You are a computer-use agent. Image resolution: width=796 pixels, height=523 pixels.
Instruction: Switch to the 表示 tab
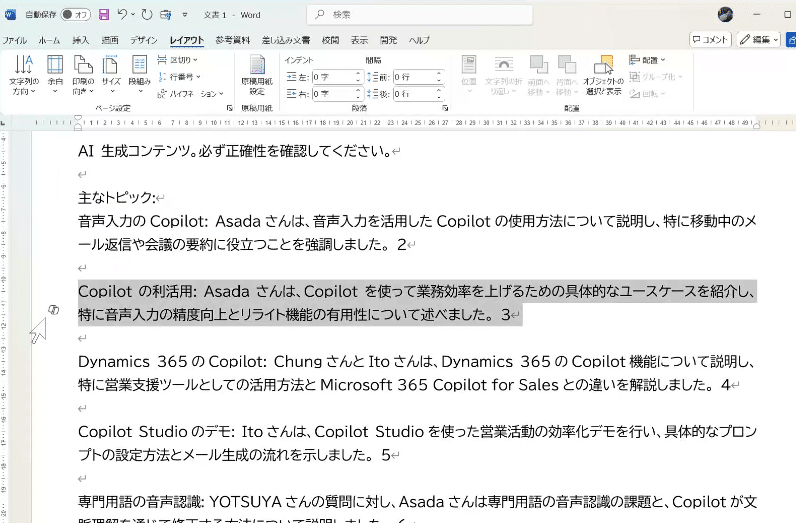359,40
